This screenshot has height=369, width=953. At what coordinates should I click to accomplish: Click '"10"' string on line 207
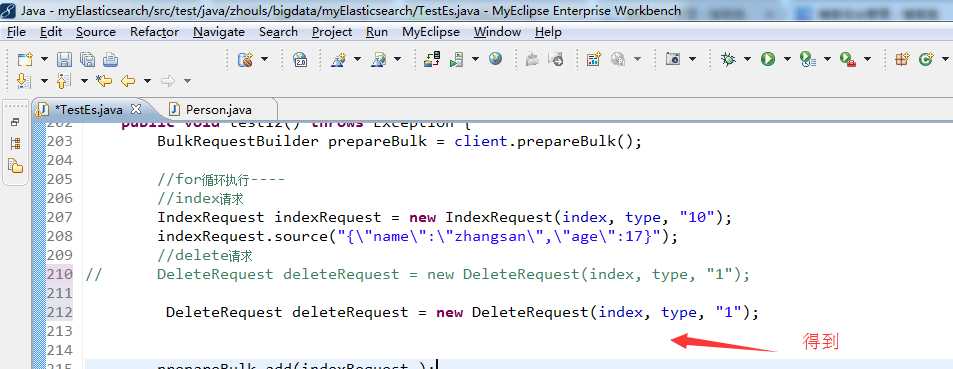click(x=696, y=217)
